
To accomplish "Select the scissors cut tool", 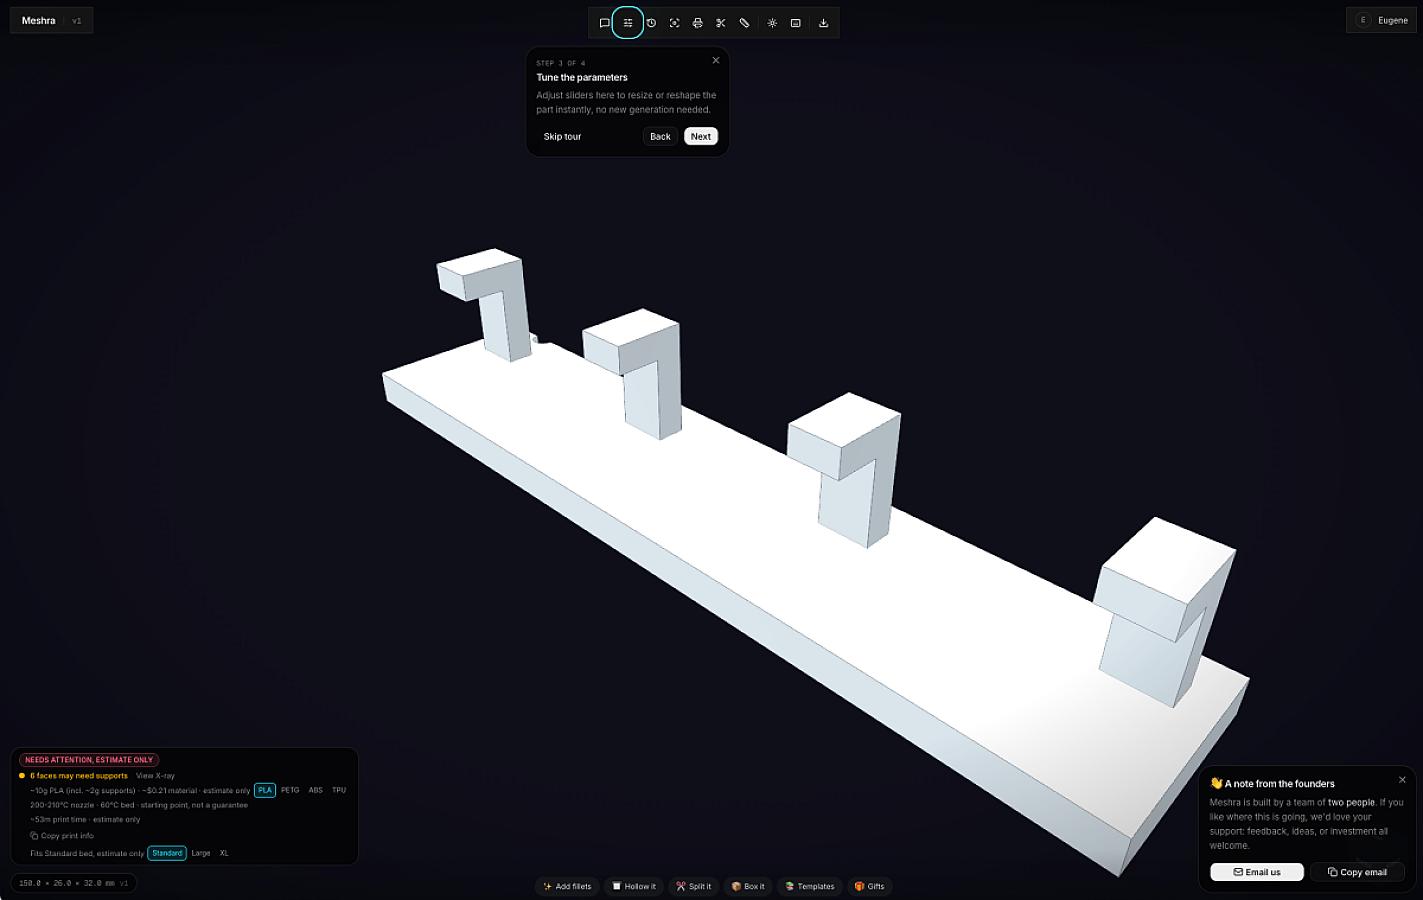I will 720,23.
